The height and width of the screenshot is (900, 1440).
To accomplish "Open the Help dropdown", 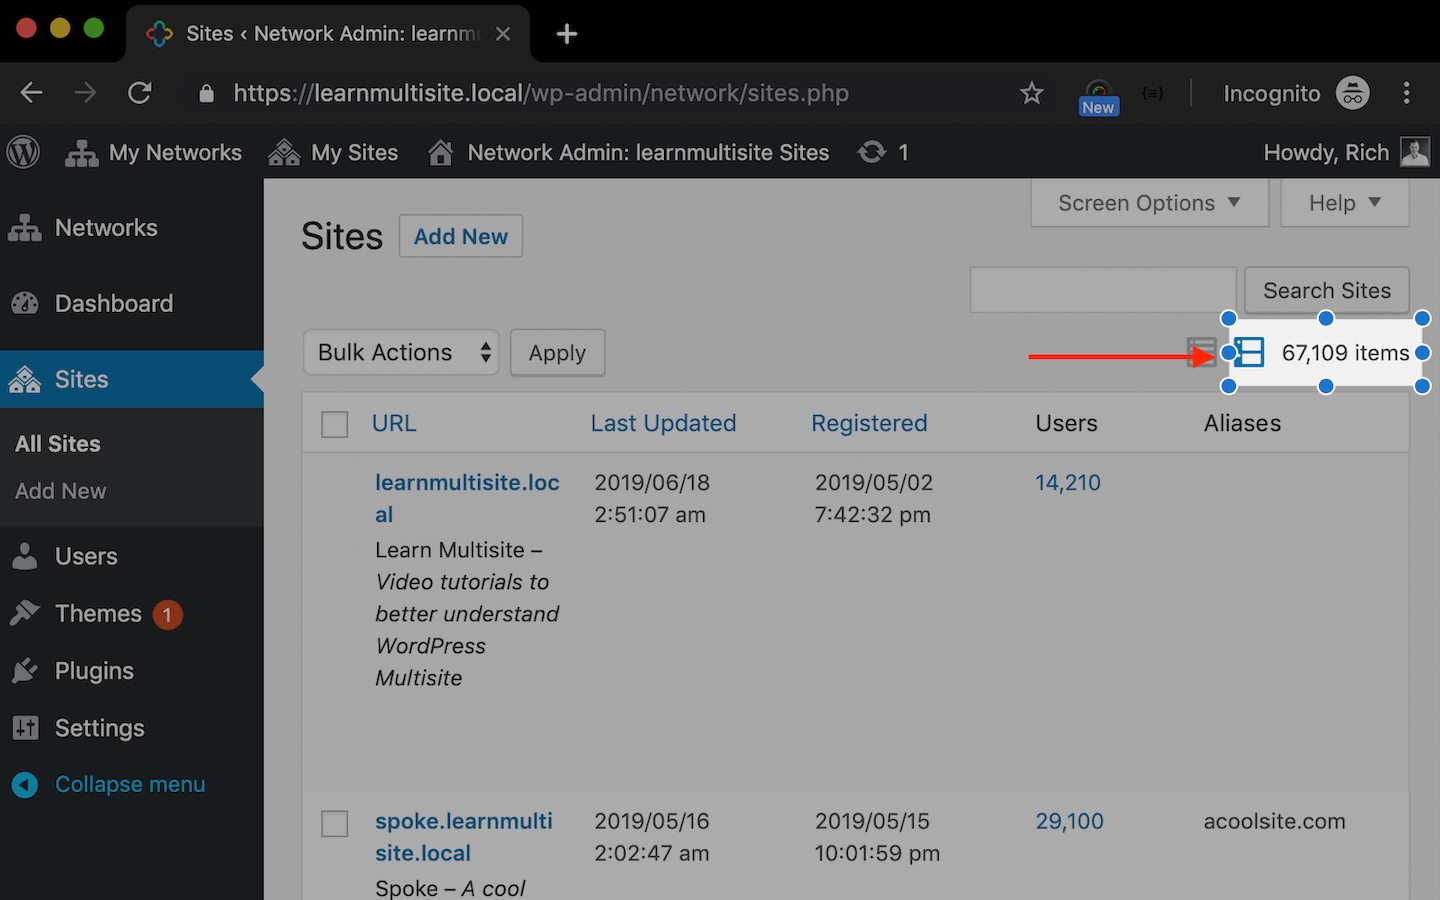I will (x=1343, y=202).
